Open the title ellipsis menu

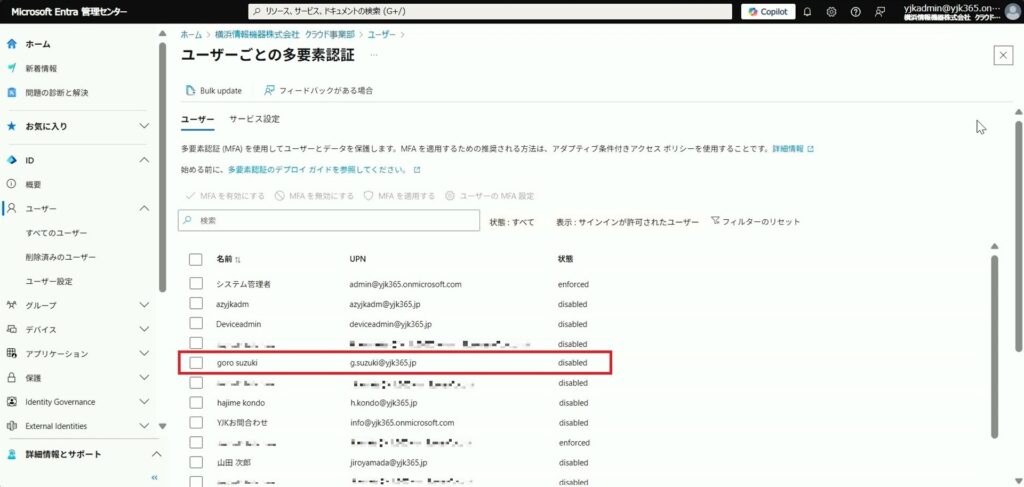coord(374,55)
